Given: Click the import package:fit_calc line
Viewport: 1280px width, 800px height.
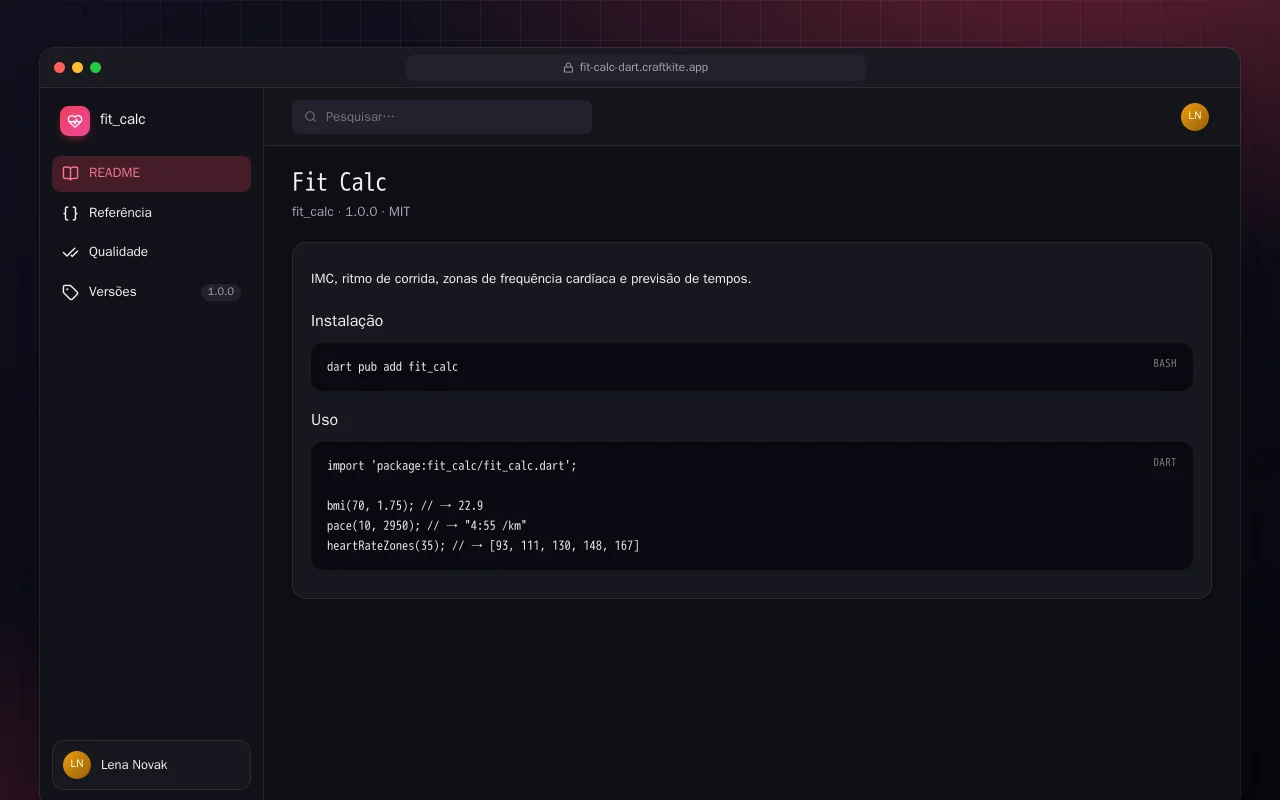Looking at the screenshot, I should tap(452, 466).
